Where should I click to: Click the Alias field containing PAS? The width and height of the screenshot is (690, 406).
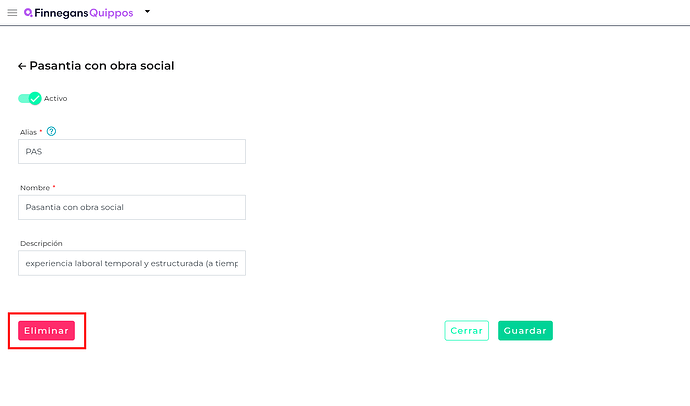[x=132, y=152]
